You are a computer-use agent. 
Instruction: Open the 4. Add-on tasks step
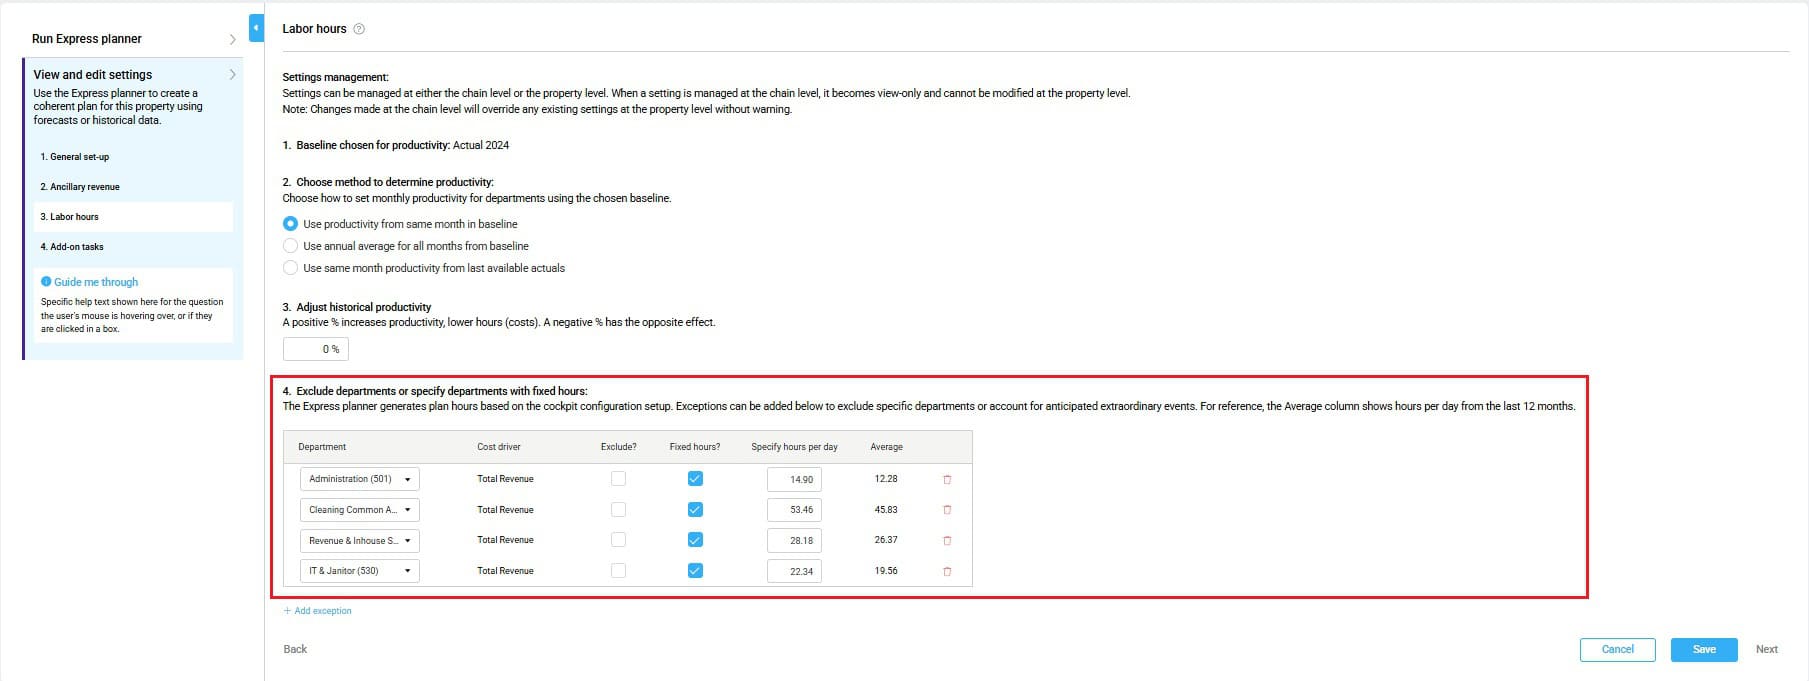pyautogui.click(x=72, y=247)
